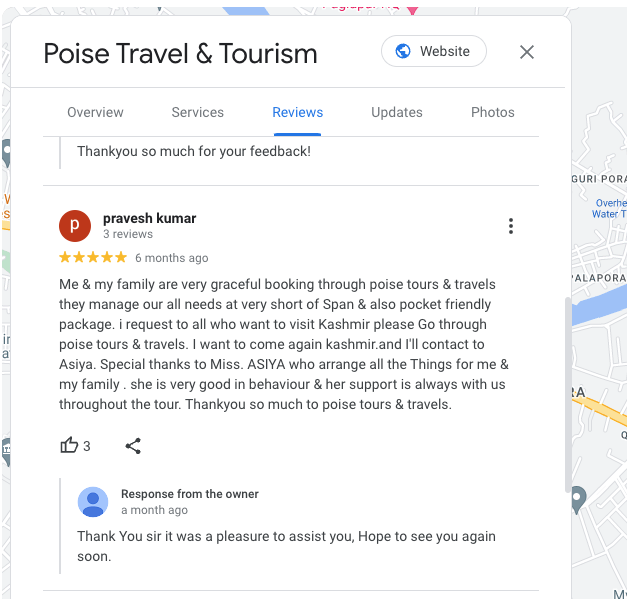Click the 3 reviews contributor link

click(x=128, y=234)
